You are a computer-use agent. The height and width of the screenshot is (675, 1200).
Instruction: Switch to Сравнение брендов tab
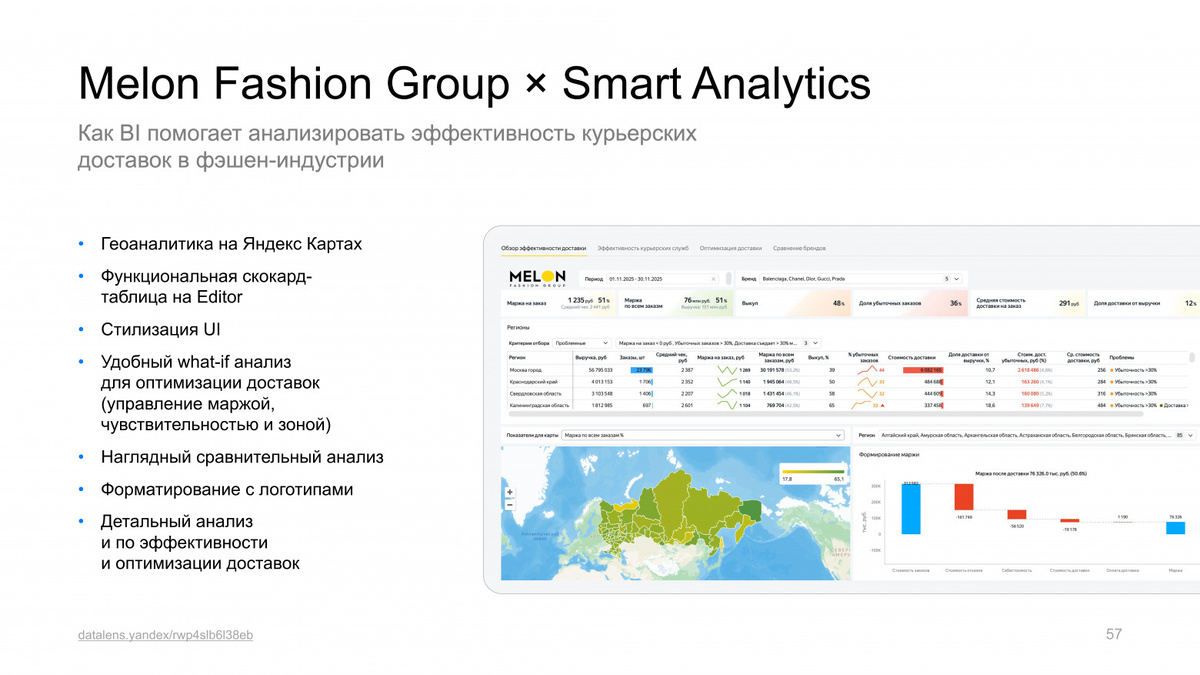799,248
